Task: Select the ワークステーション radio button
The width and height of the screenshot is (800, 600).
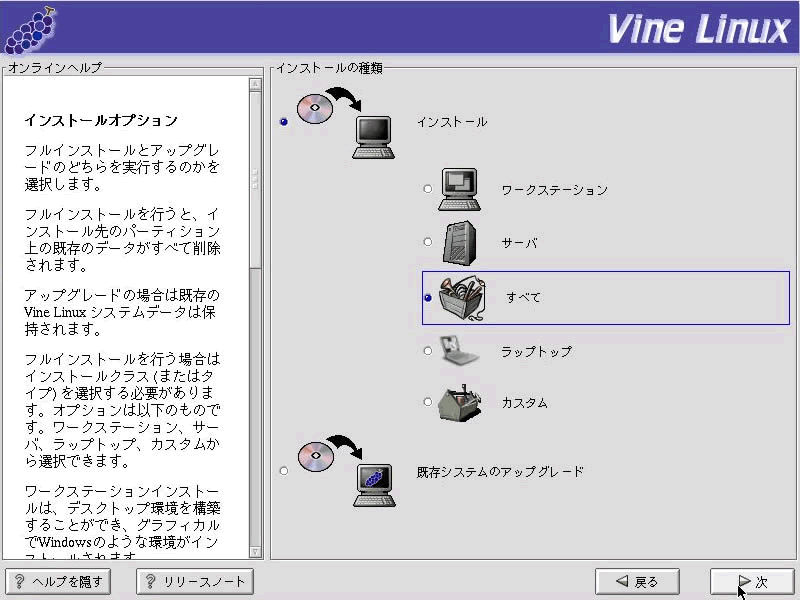Action: (428, 189)
